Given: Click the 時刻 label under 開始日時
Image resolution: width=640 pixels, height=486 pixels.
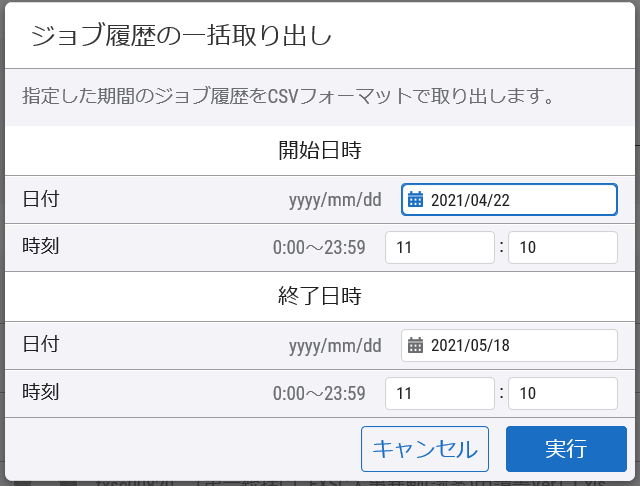Looking at the screenshot, I should 41,246.
